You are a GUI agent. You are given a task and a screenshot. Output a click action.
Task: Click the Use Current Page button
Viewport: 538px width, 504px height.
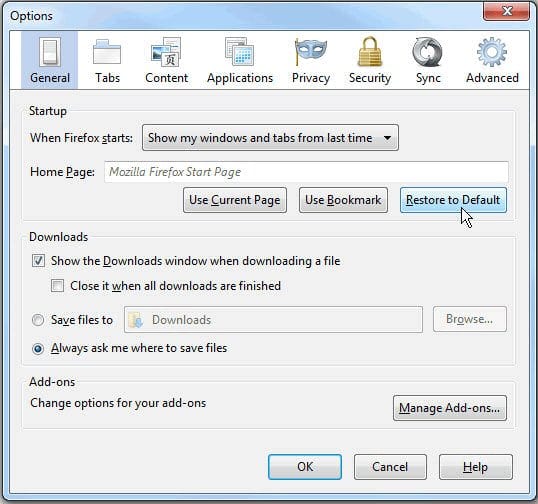[235, 200]
